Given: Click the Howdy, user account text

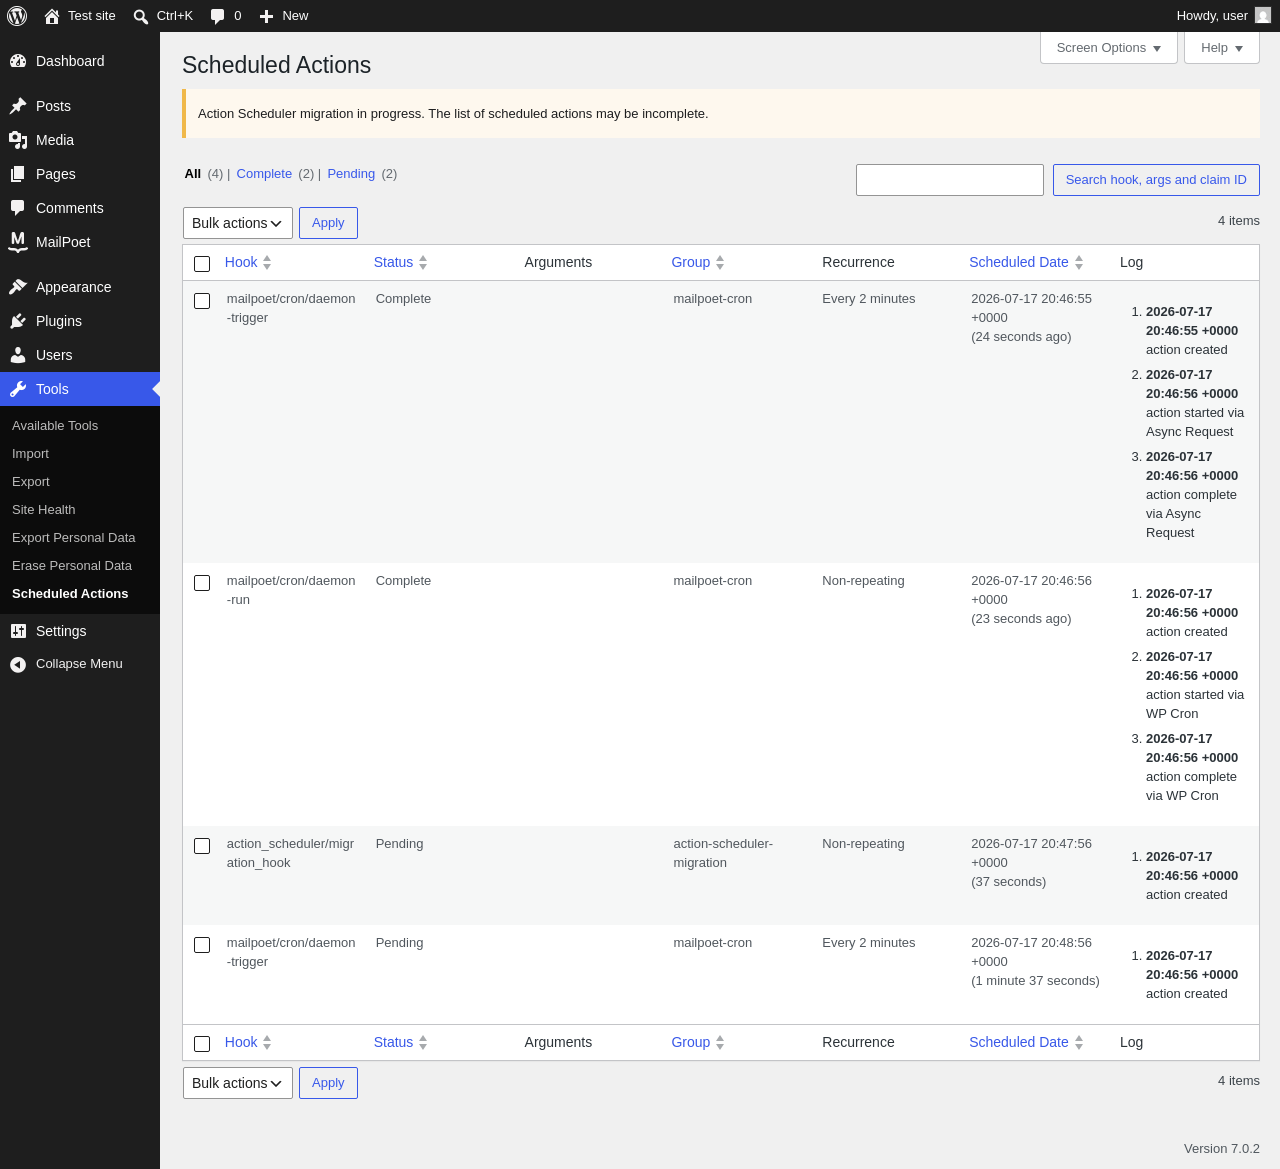Looking at the screenshot, I should click(1212, 16).
